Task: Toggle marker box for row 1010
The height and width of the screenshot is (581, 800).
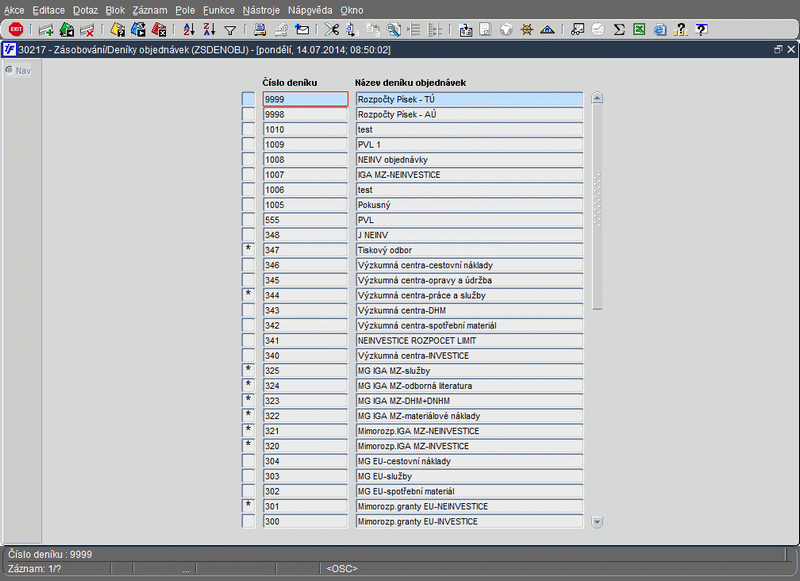Action: tap(248, 129)
